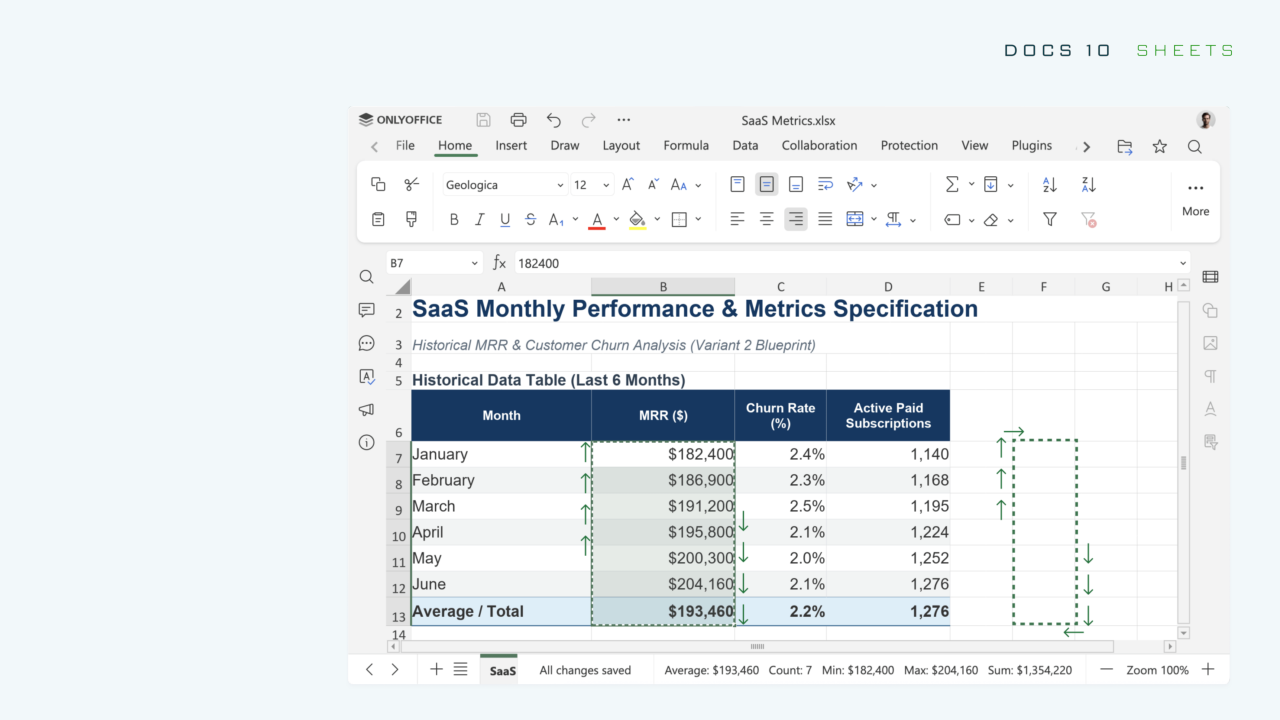Screen dimensions: 1280x720
Task: Open the font size 12 dropdown
Action: [606, 185]
